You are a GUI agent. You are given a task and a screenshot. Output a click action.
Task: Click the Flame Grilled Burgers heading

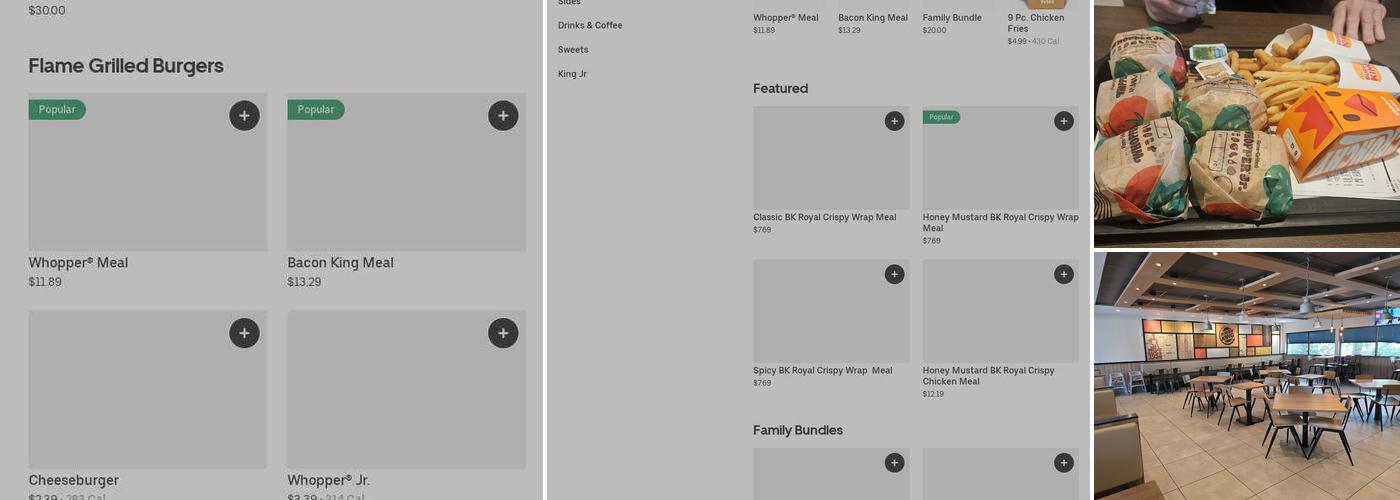point(126,66)
